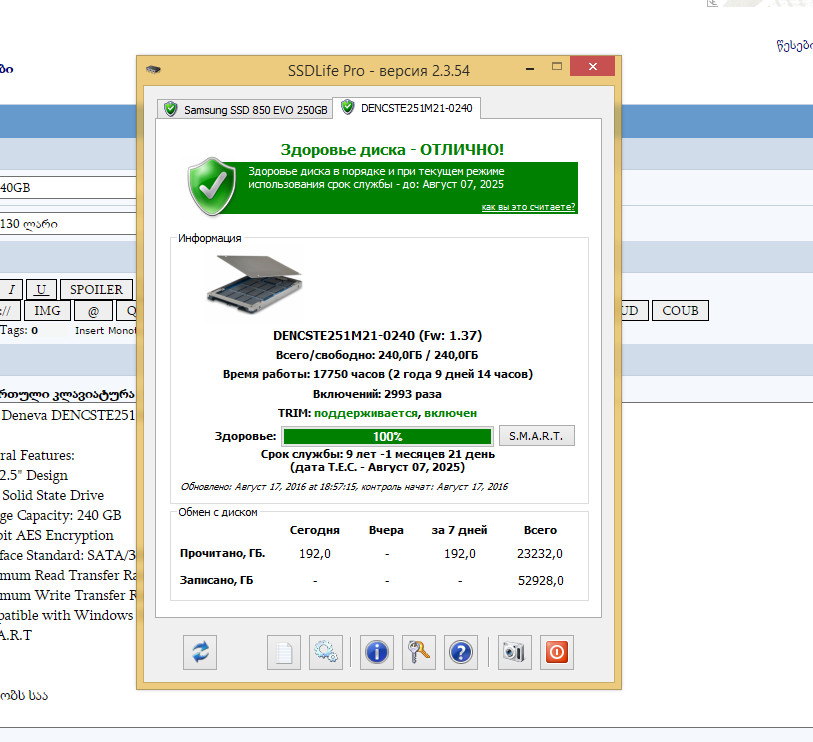
Task: Click 'Записано, ГБ' row label
Action: click(217, 580)
